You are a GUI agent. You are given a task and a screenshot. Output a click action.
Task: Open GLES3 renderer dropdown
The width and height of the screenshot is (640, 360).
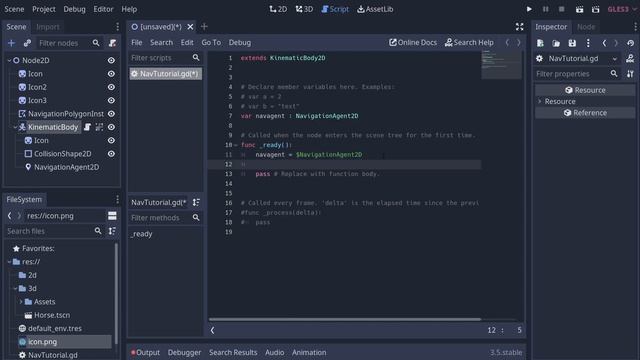622,9
